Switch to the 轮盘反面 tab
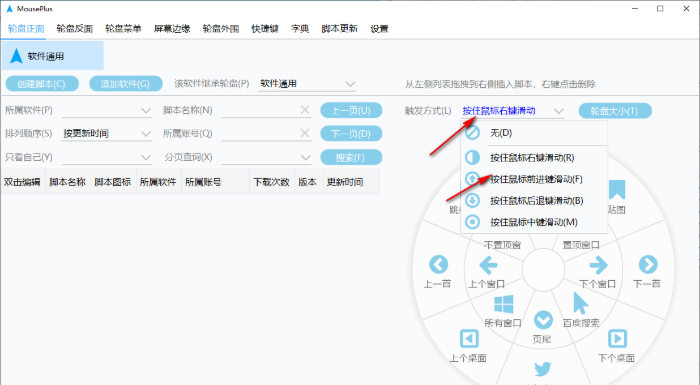The width and height of the screenshot is (700, 385). click(75, 29)
